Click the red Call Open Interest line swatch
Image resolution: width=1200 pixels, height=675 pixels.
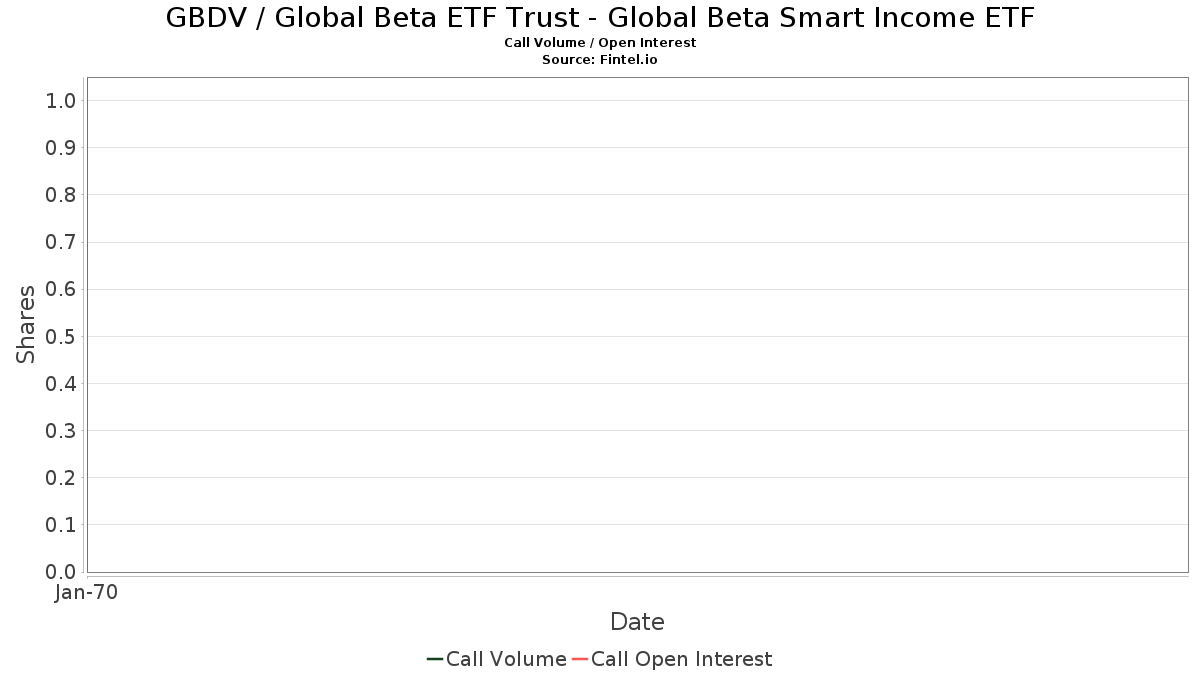click(580, 659)
